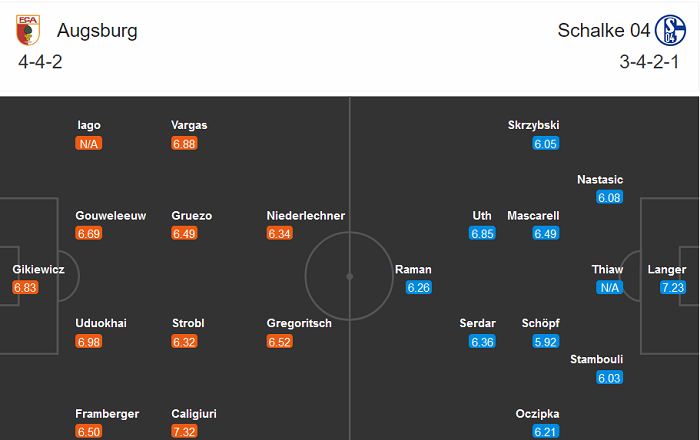Screen dimensions: 700x440
Task: Click Caligiuri's 7.32 rating badge
Action: pos(184,431)
